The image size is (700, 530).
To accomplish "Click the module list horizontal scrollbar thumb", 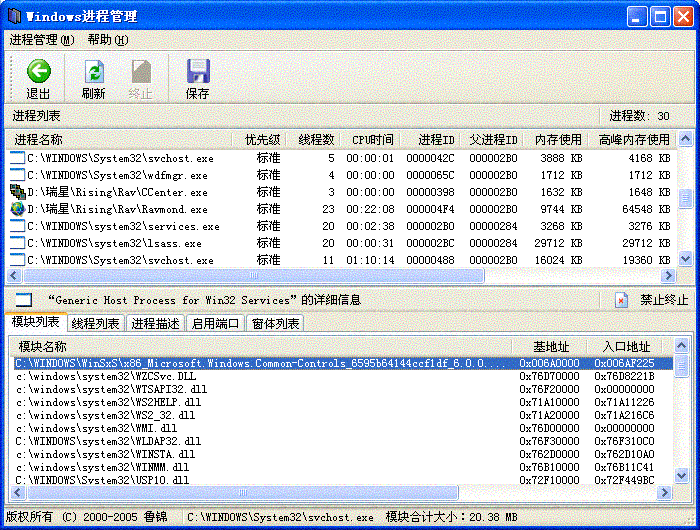I will tap(242, 492).
